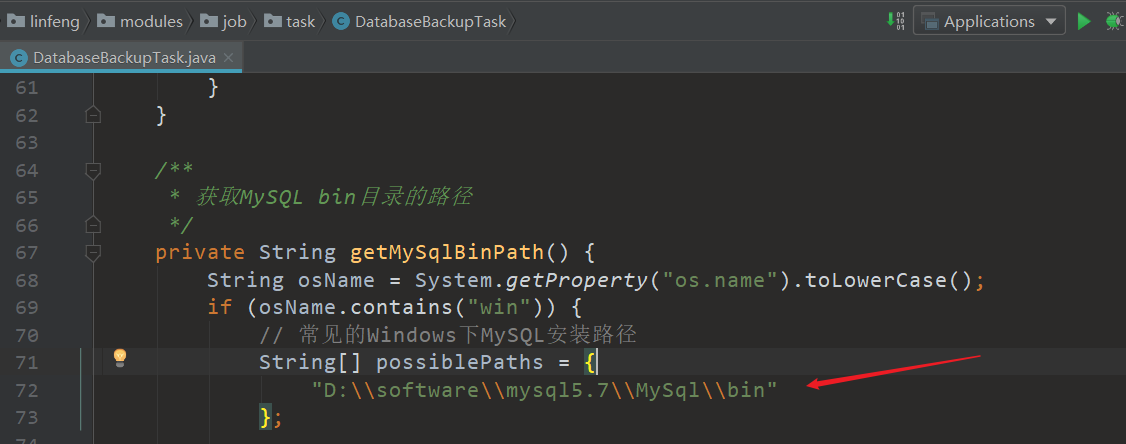
Task: Open the modules breadcrumb item
Action: (x=151, y=21)
